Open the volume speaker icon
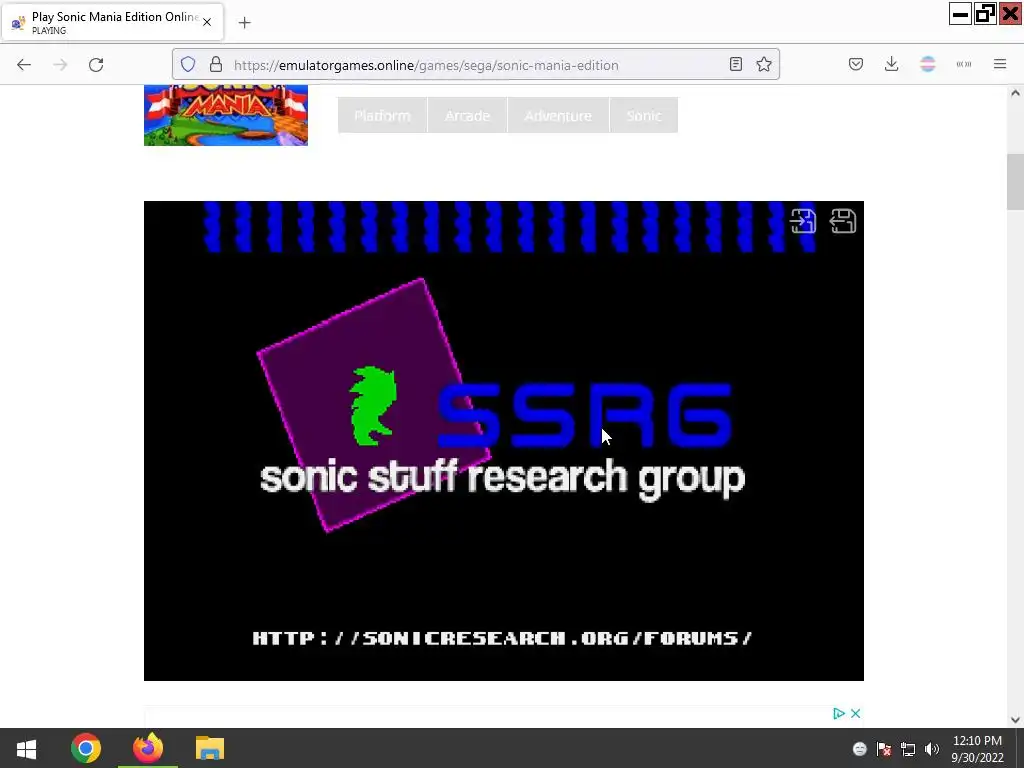Screen dimensions: 1024x768 click(x=932, y=749)
